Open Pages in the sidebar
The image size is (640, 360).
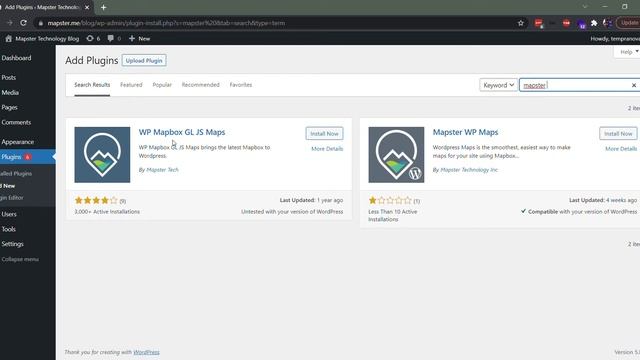point(9,107)
